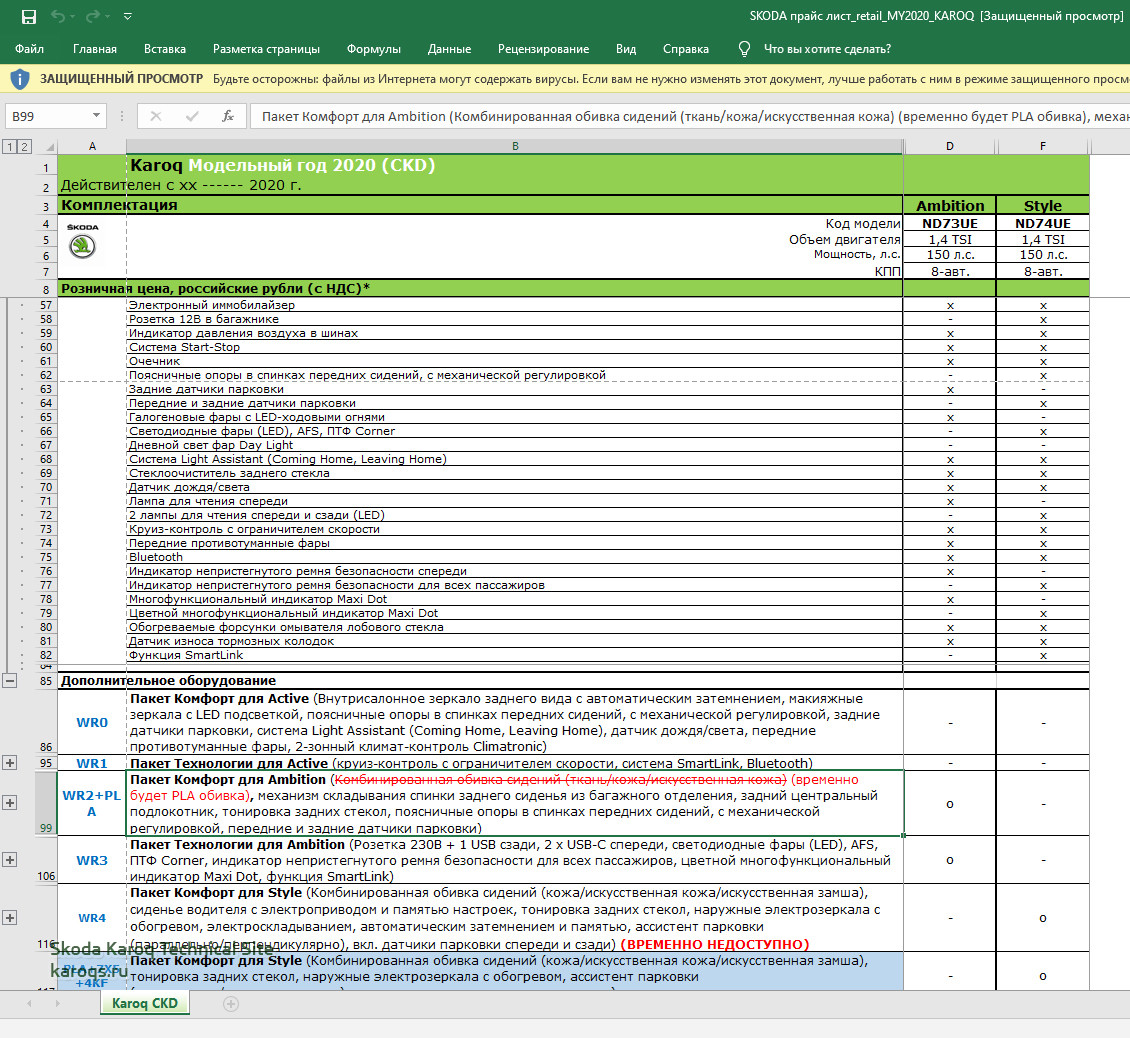Click outline level 2 button
1130x1038 pixels.
point(24,146)
